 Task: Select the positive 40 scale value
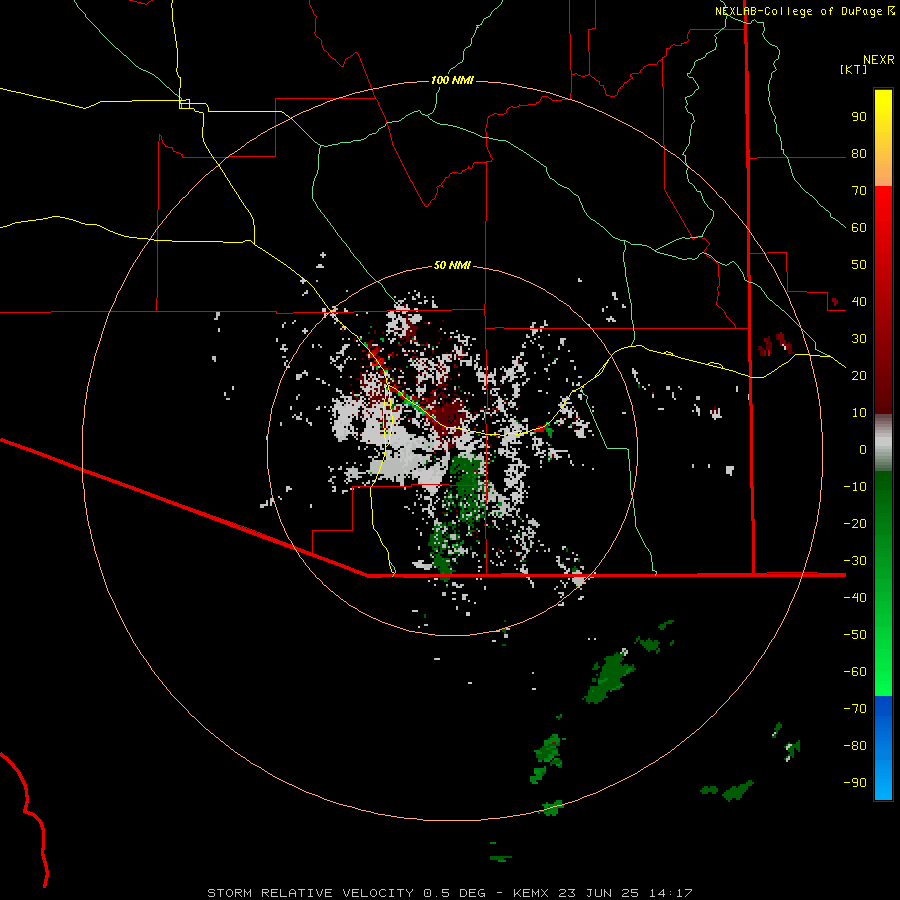[x=859, y=301]
